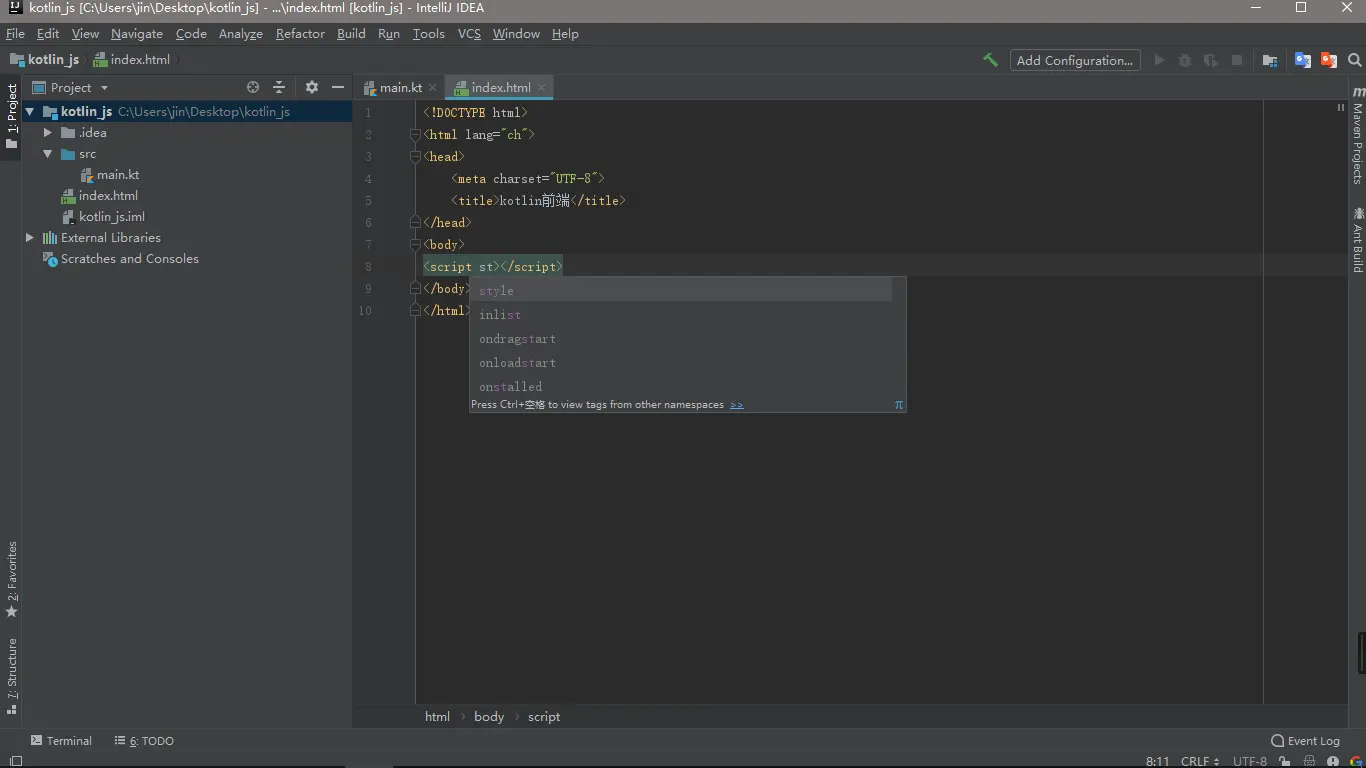Click the Stop square icon in toolbar
This screenshot has width=1366, height=768.
1237,60
